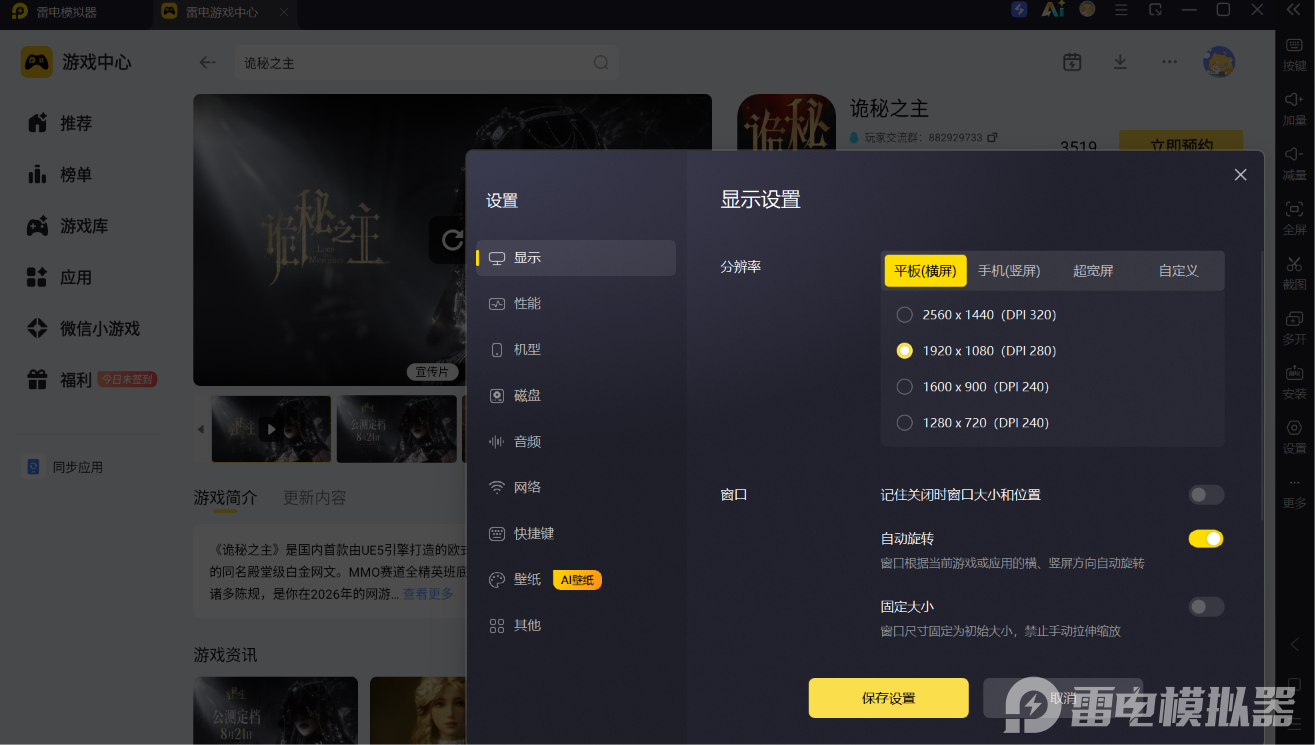This screenshot has width=1315, height=745.
Task: Switch to the 自定义 resolution tab
Action: pyautogui.click(x=1178, y=270)
